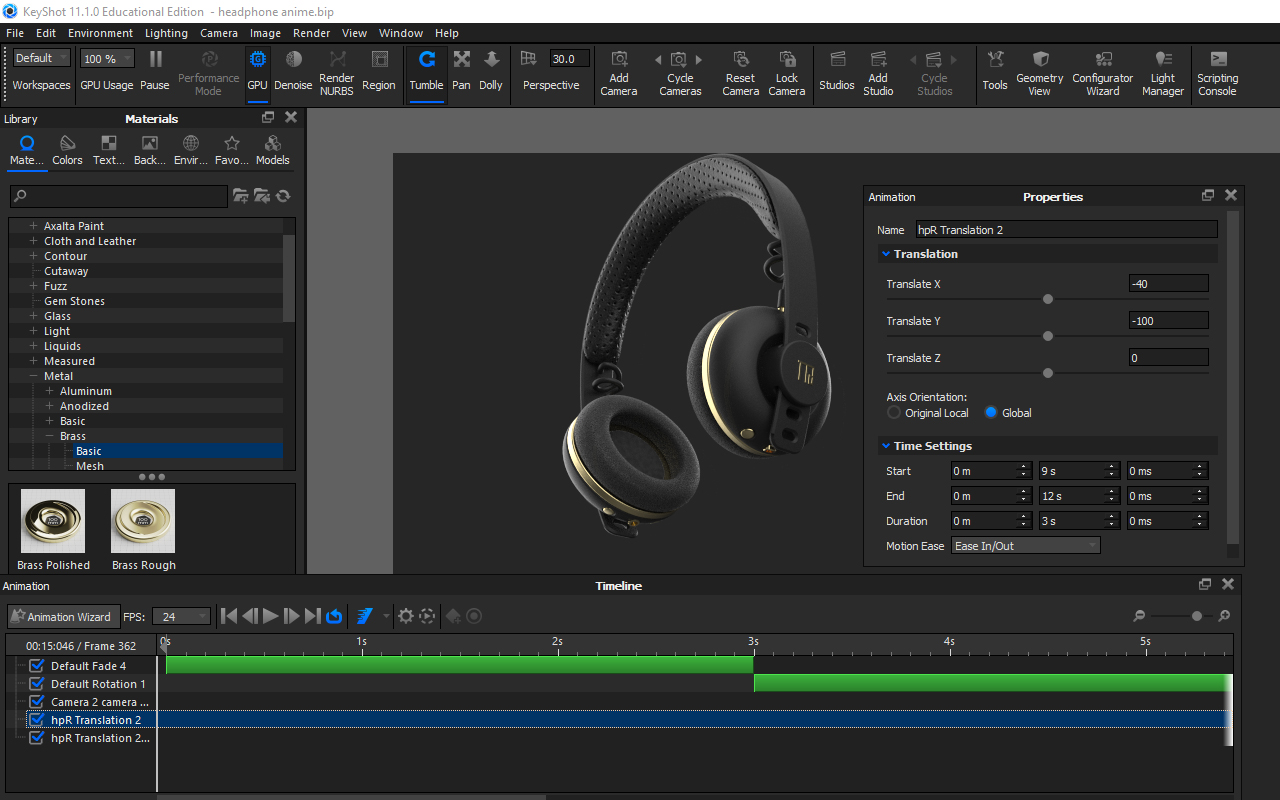Expand the Aluminum material folder
Image resolution: width=1280 pixels, height=800 pixels.
pos(49,391)
